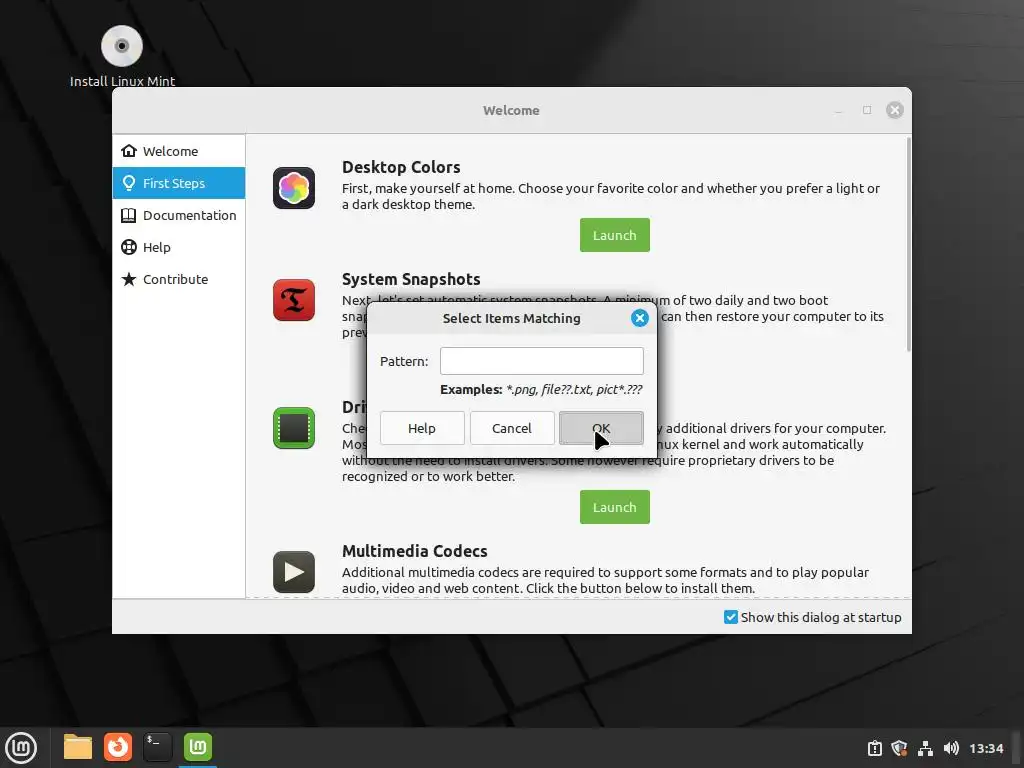Open the sound volume tray icon
This screenshot has height=768, width=1024.
click(x=951, y=748)
